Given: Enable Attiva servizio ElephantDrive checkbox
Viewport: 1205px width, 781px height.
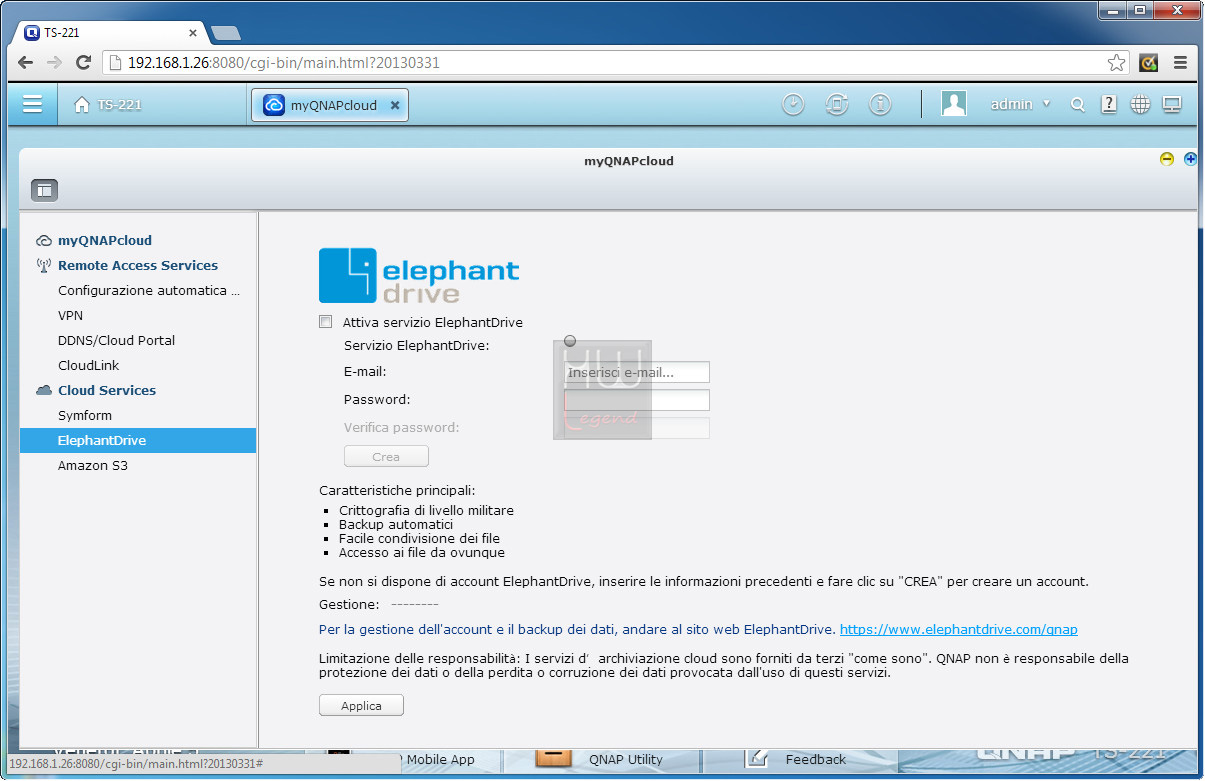Looking at the screenshot, I should point(325,322).
